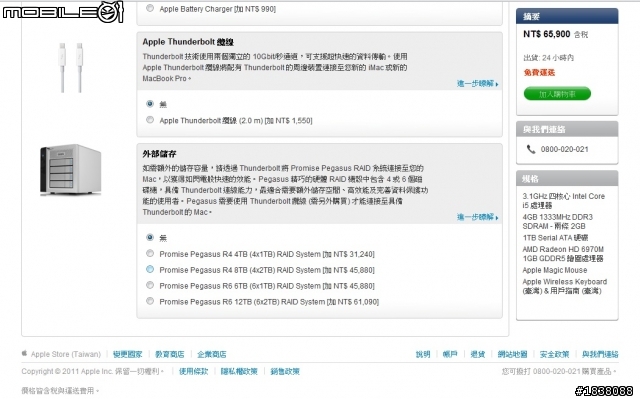Select 無 under Apple Thunderbolt cable
The image size is (640, 399).
[150, 104]
